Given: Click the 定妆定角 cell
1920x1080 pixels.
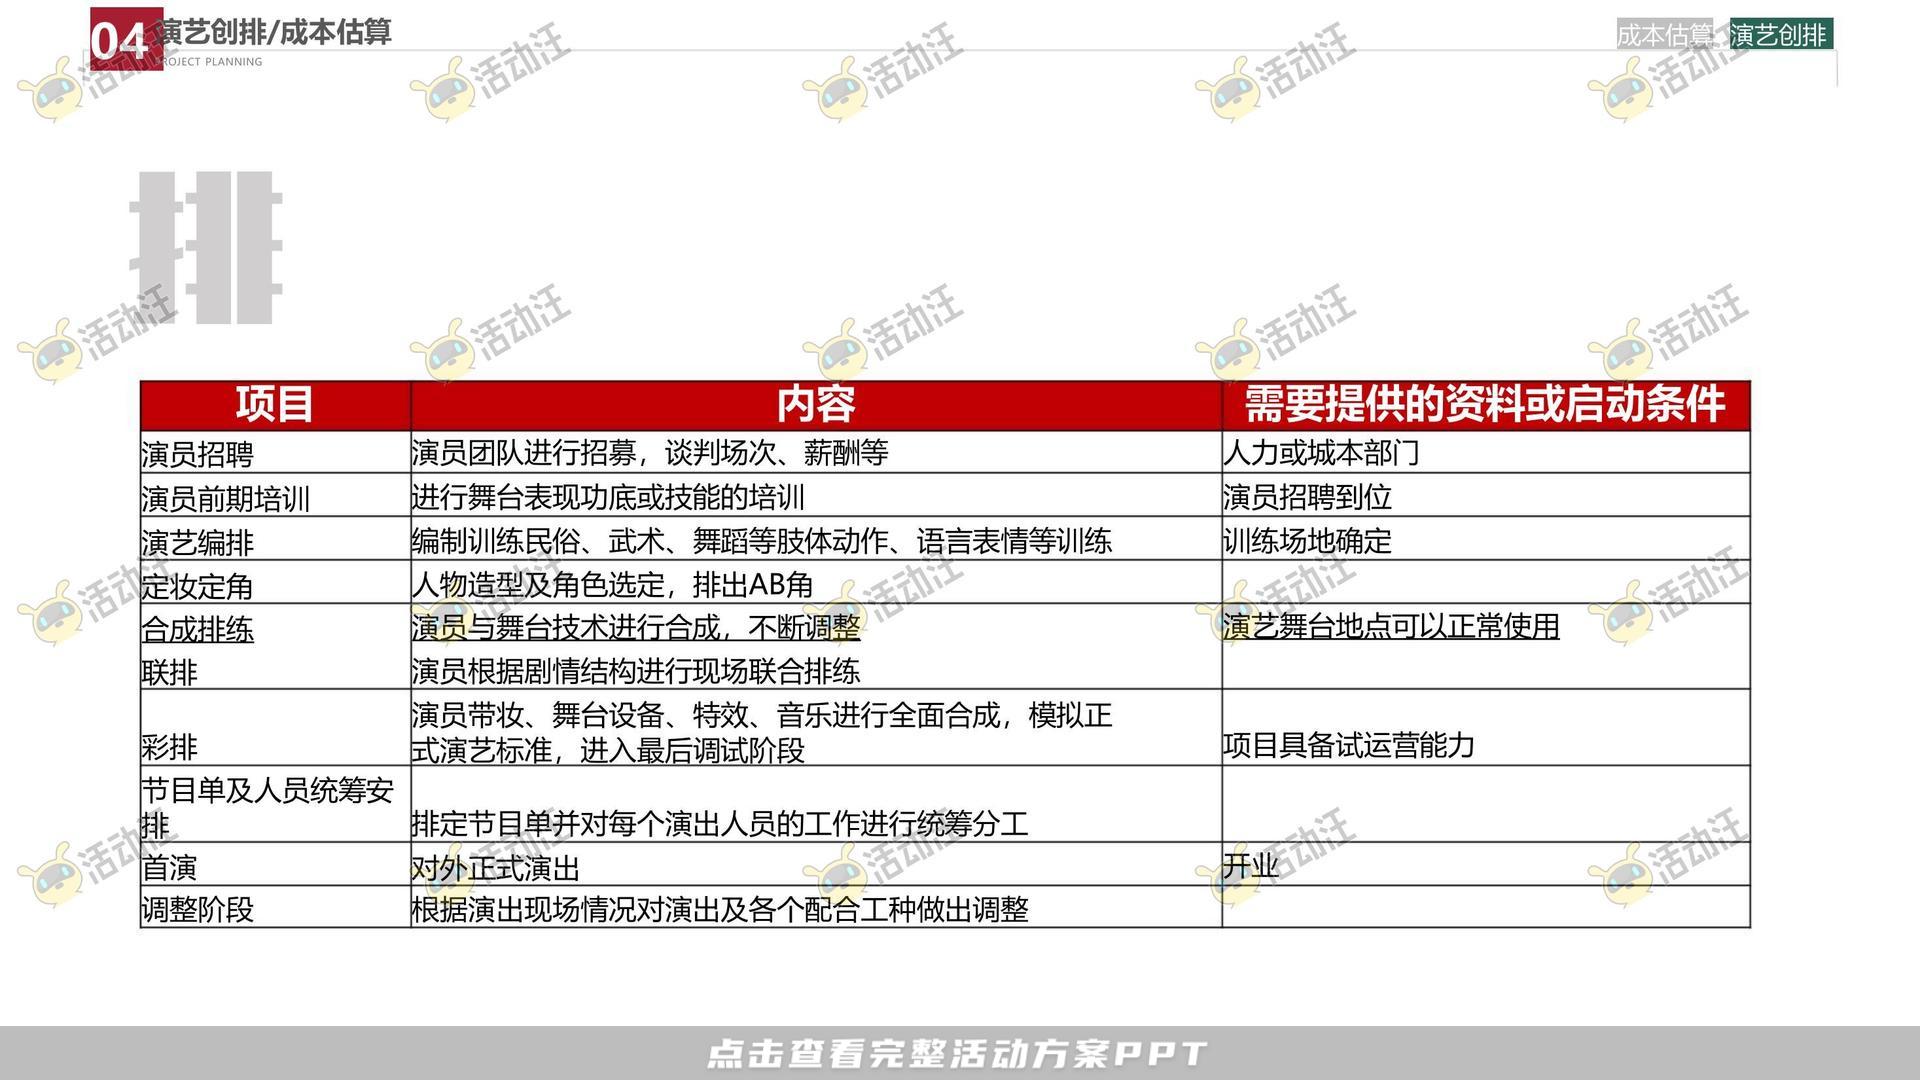Looking at the screenshot, I should pos(275,582).
